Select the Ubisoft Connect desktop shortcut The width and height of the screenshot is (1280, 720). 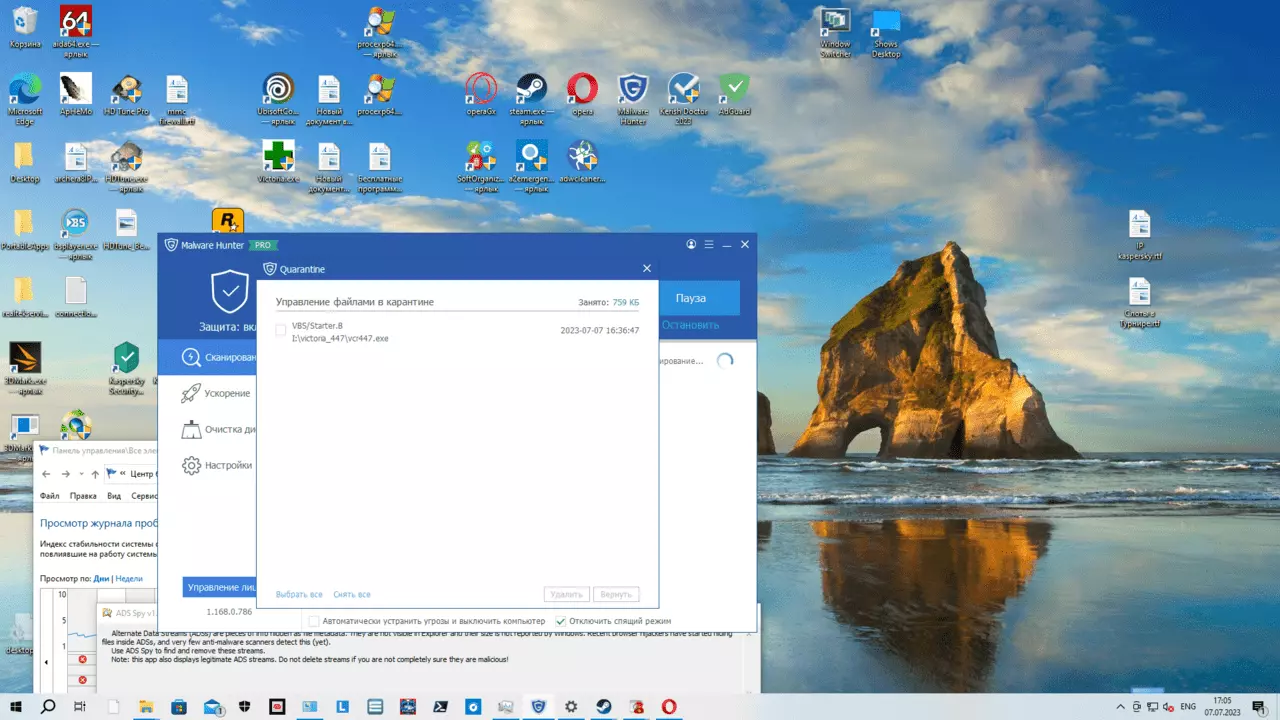278,99
